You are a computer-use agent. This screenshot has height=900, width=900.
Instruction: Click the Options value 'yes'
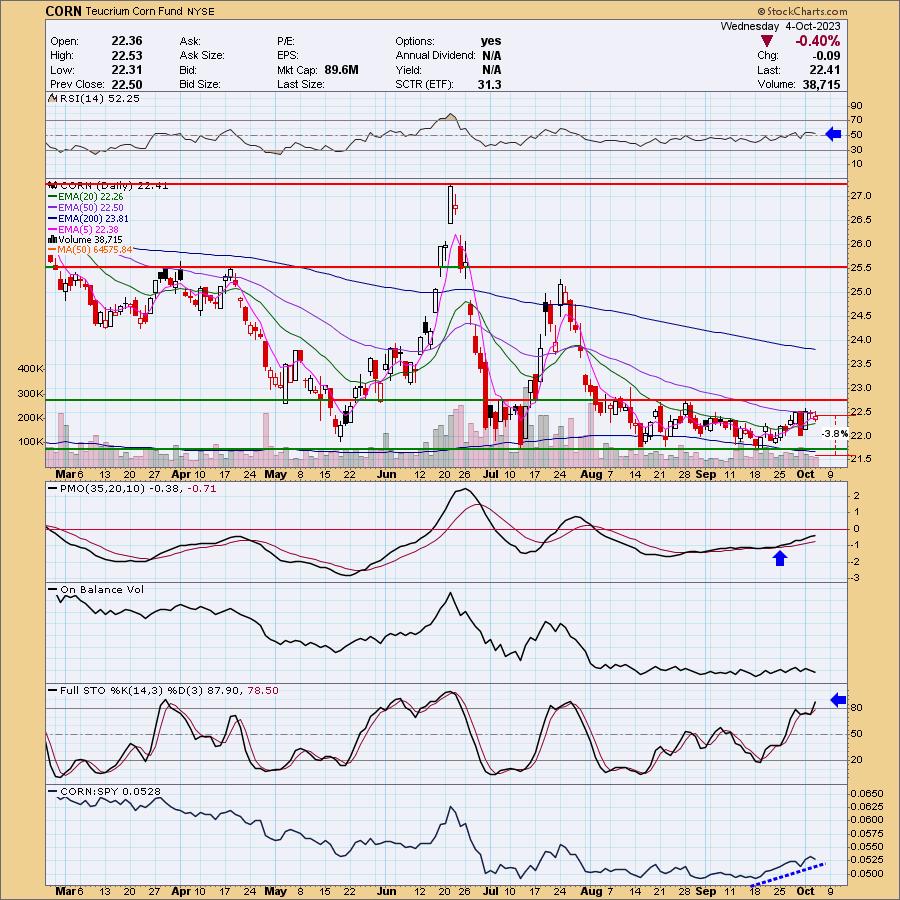pos(491,41)
